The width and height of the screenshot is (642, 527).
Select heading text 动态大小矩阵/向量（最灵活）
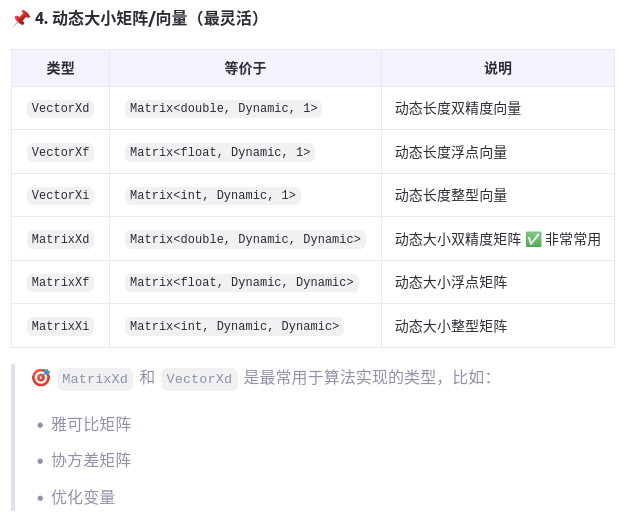156,19
